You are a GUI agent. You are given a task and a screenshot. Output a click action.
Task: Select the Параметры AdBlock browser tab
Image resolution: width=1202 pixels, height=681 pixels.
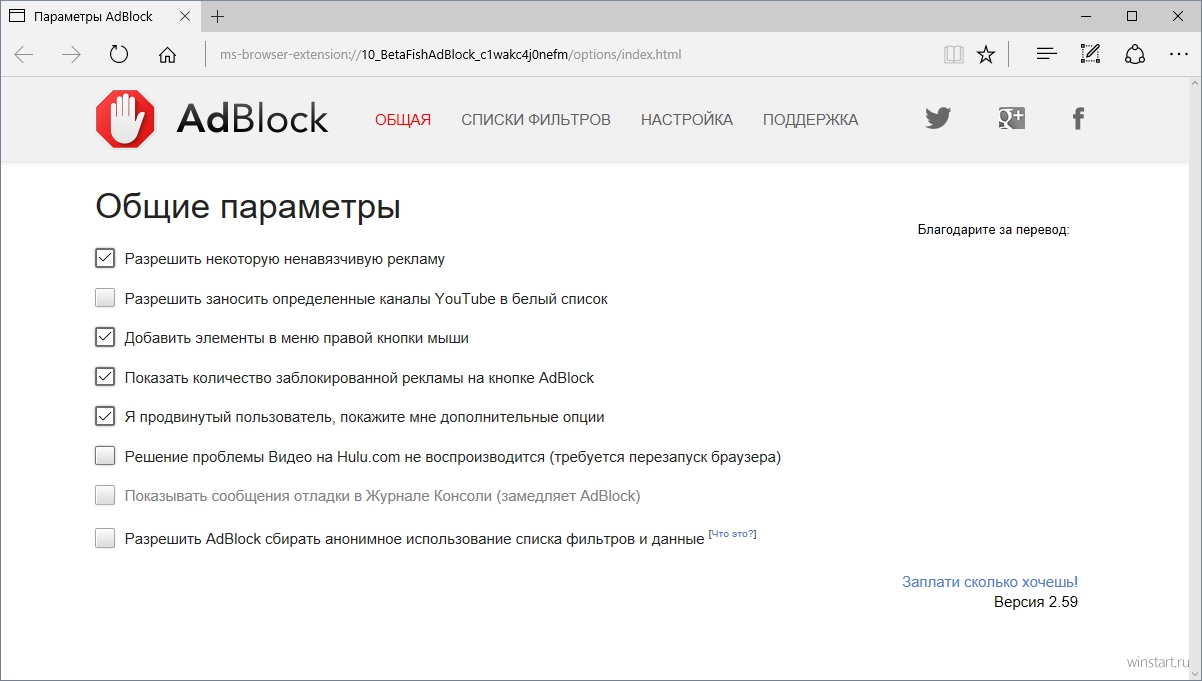[x=100, y=17]
